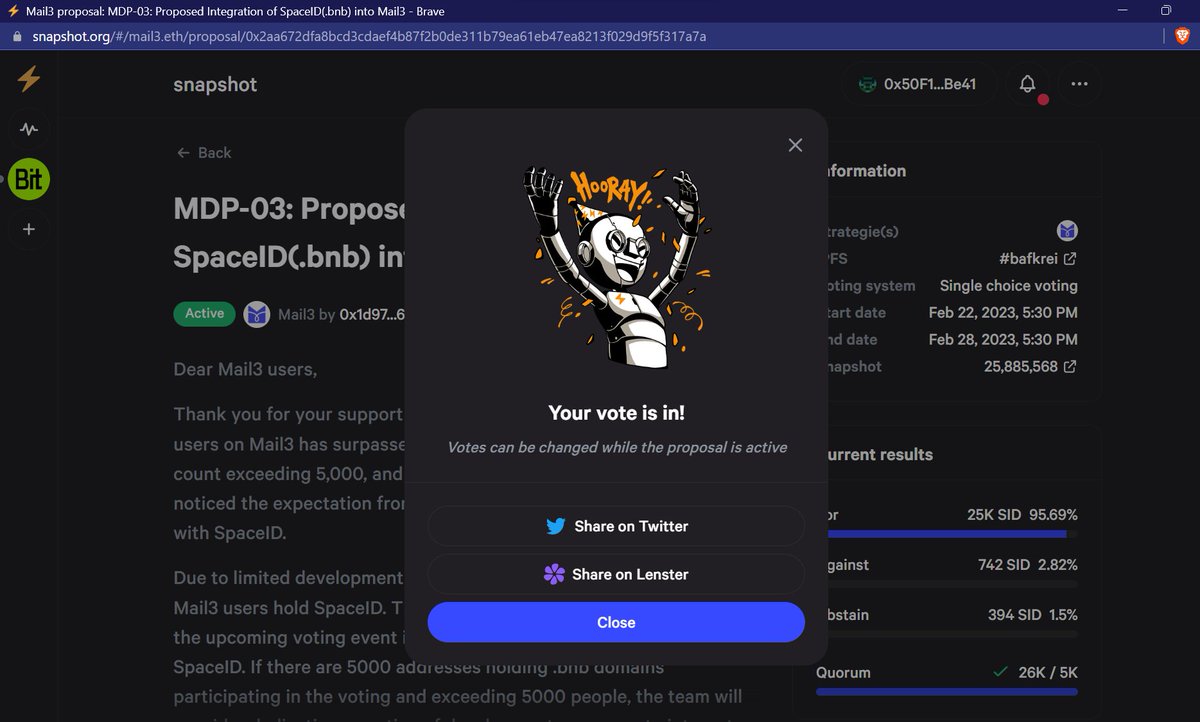1200x722 pixels.
Task: Click start date Feb 22, 2023, 5:30 PM
Action: 1003,312
